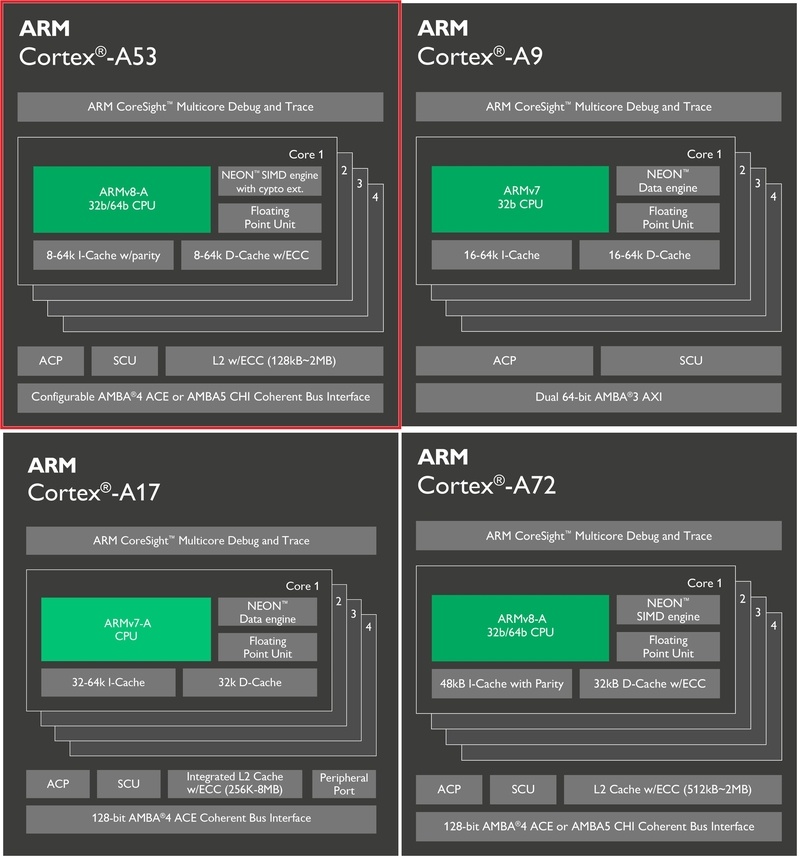Select the 48kB I-Cache with Parity block
Image resolution: width=800 pixels, height=859 pixels.
click(501, 684)
